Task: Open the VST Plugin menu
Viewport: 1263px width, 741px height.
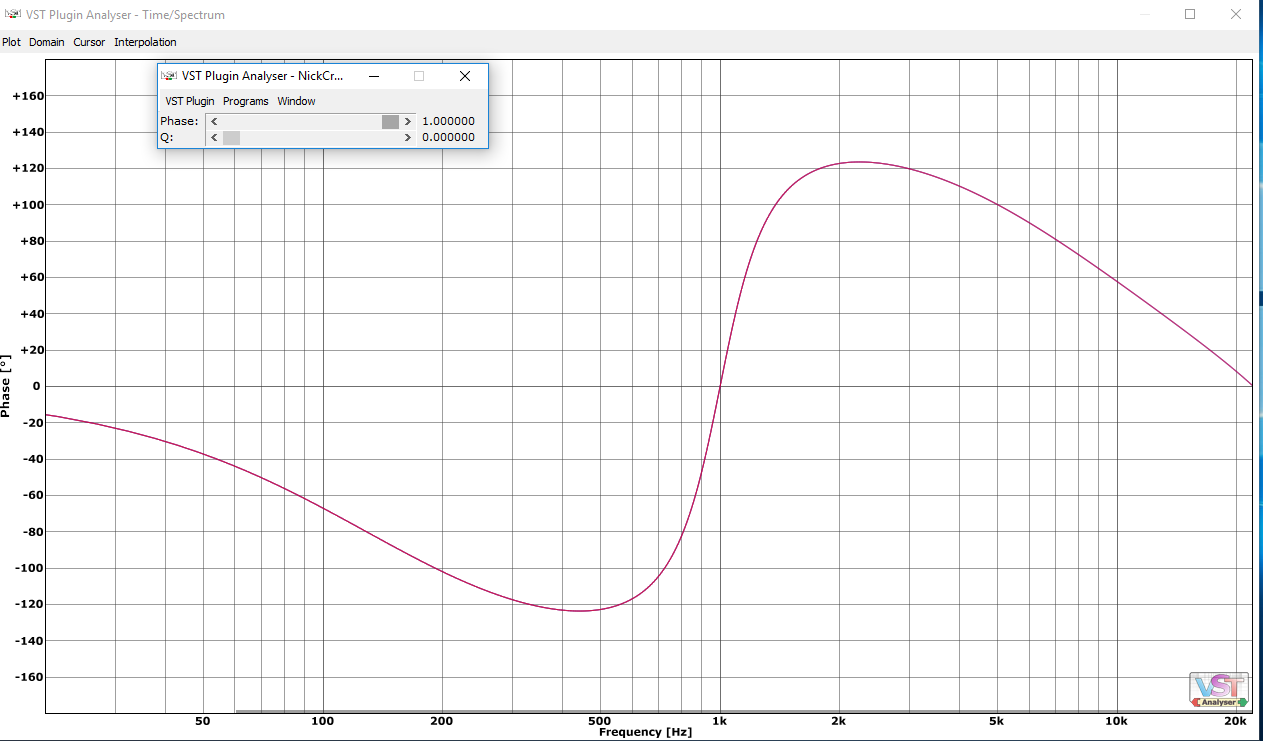Action: [190, 101]
